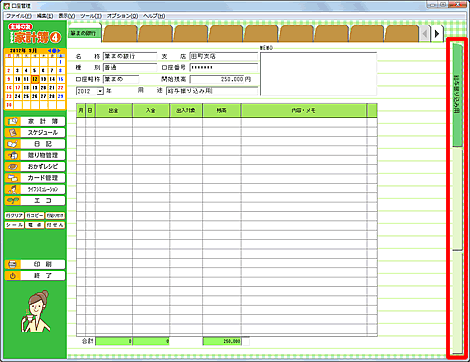Go to next month in calendar
The image size is (470, 362).
click(x=59, y=51)
